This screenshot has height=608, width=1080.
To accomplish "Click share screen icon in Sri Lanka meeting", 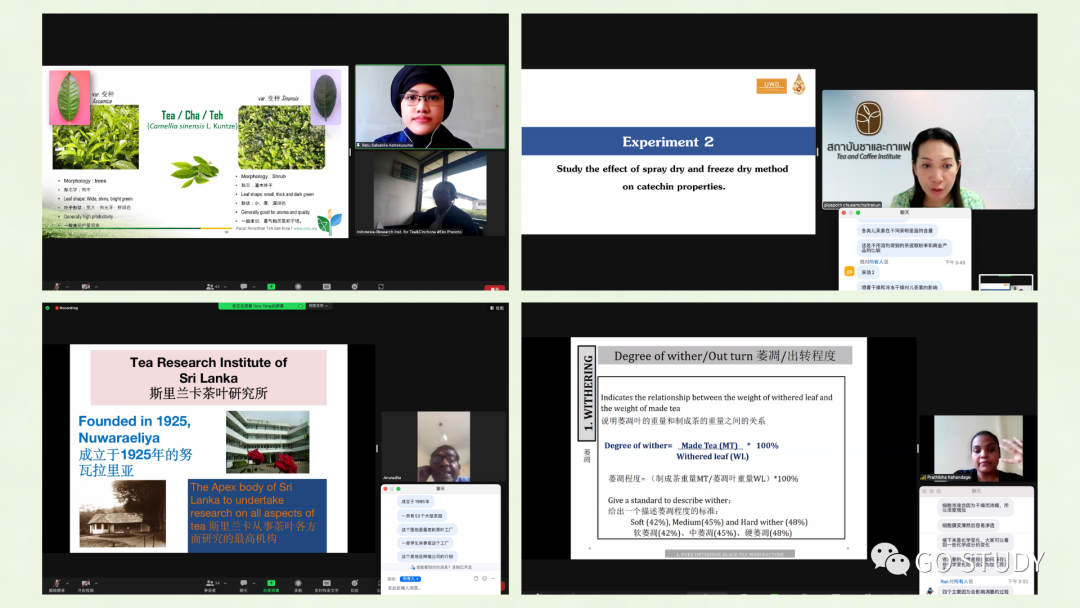I will [x=271, y=584].
